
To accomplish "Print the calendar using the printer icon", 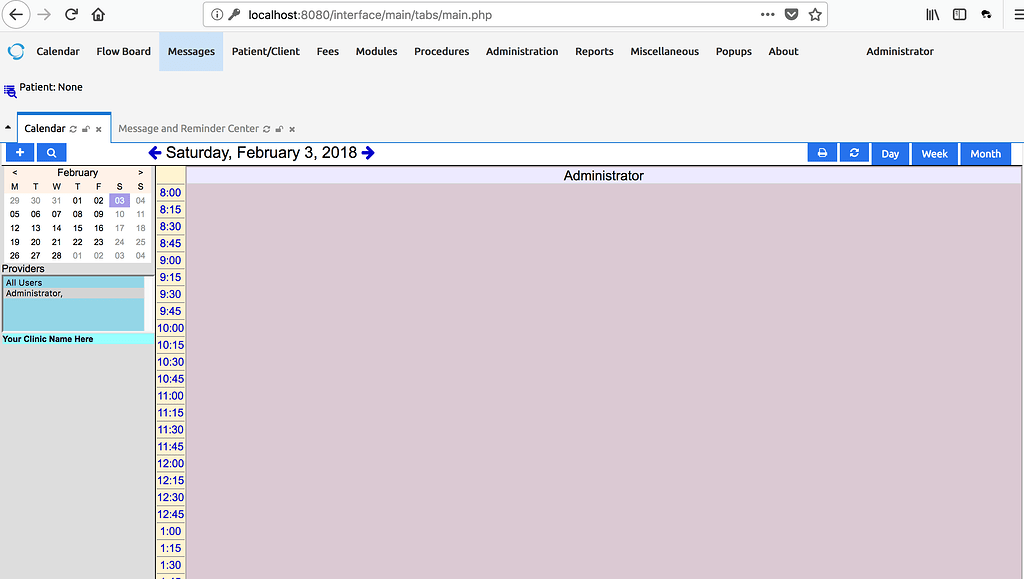I will [822, 152].
